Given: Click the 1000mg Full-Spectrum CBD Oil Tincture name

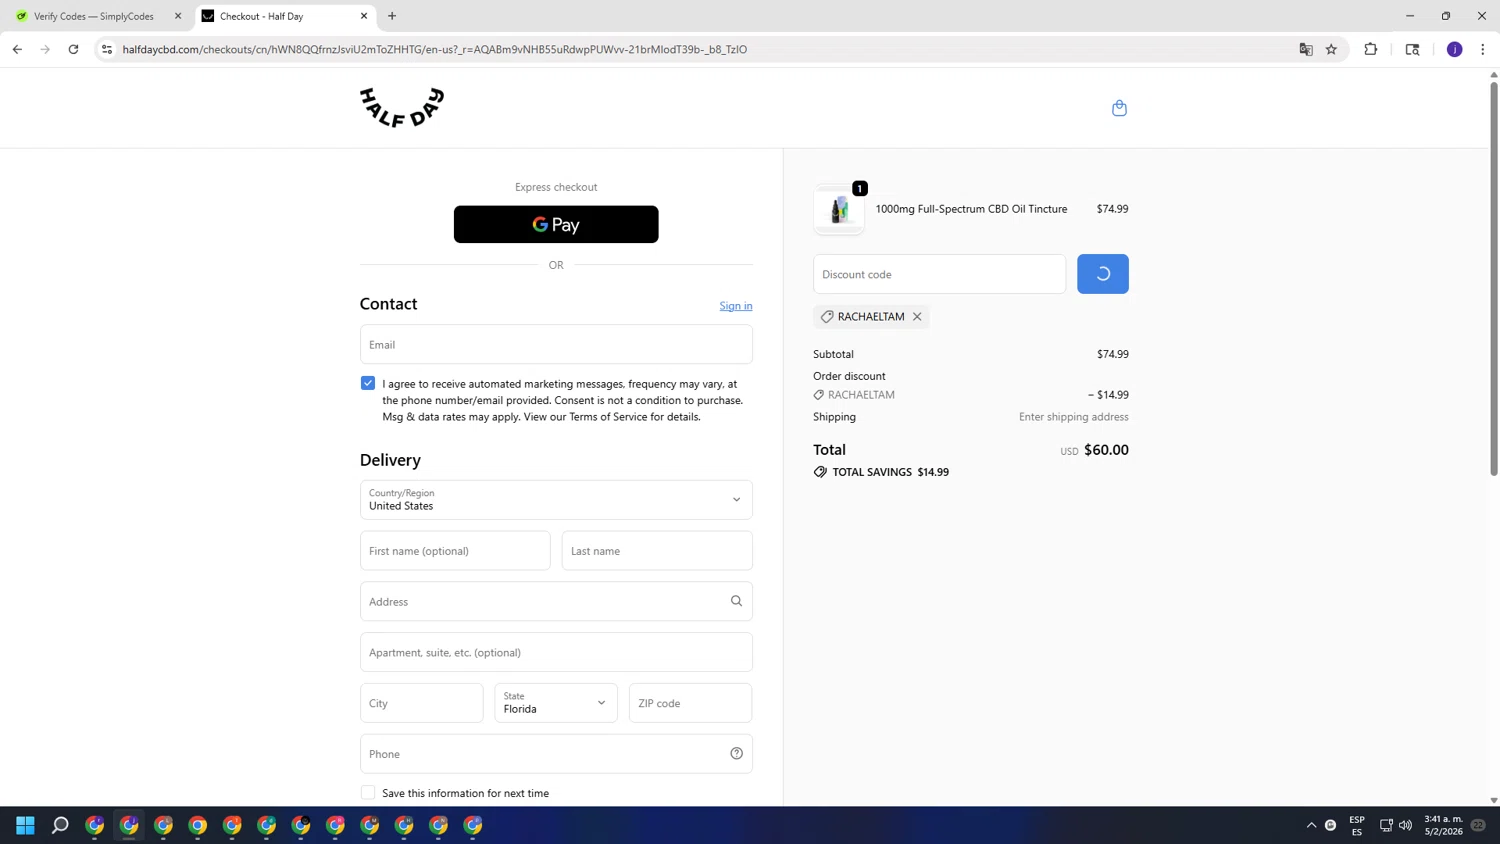Looking at the screenshot, I should [971, 209].
